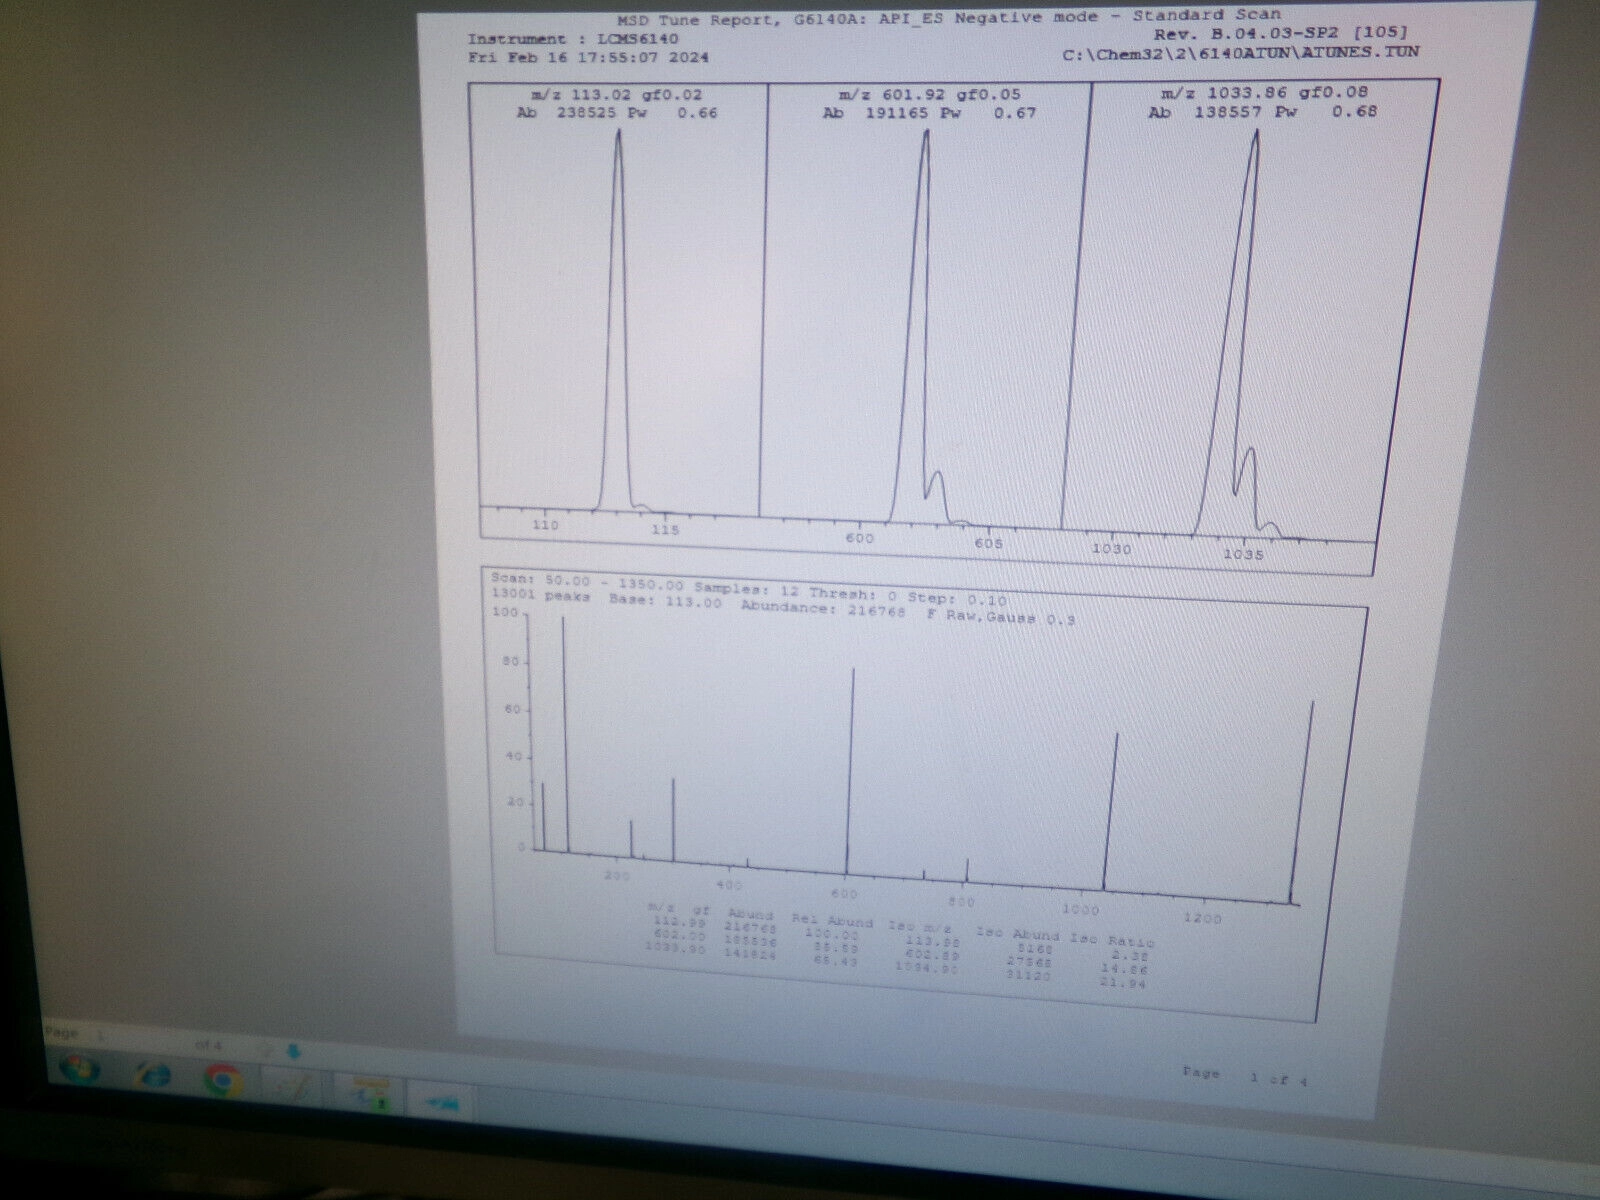Click the 'Ab 191165 Pw 0.67' line
This screenshot has width=1600, height=1200.
[x=929, y=113]
